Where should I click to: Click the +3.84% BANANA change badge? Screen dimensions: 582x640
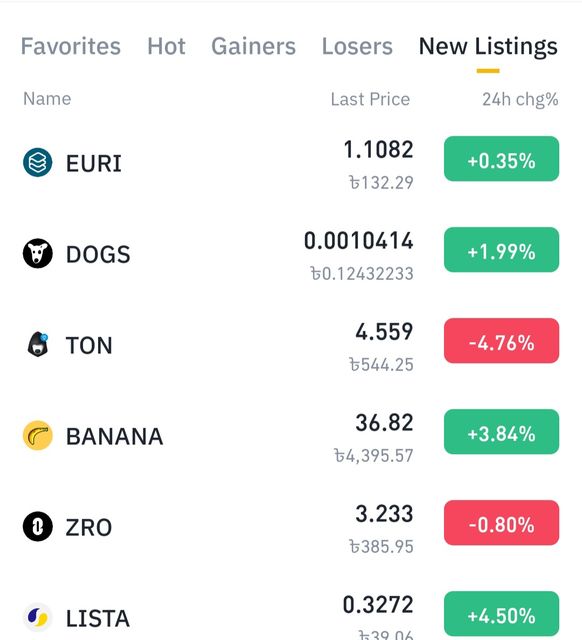pyautogui.click(x=501, y=432)
